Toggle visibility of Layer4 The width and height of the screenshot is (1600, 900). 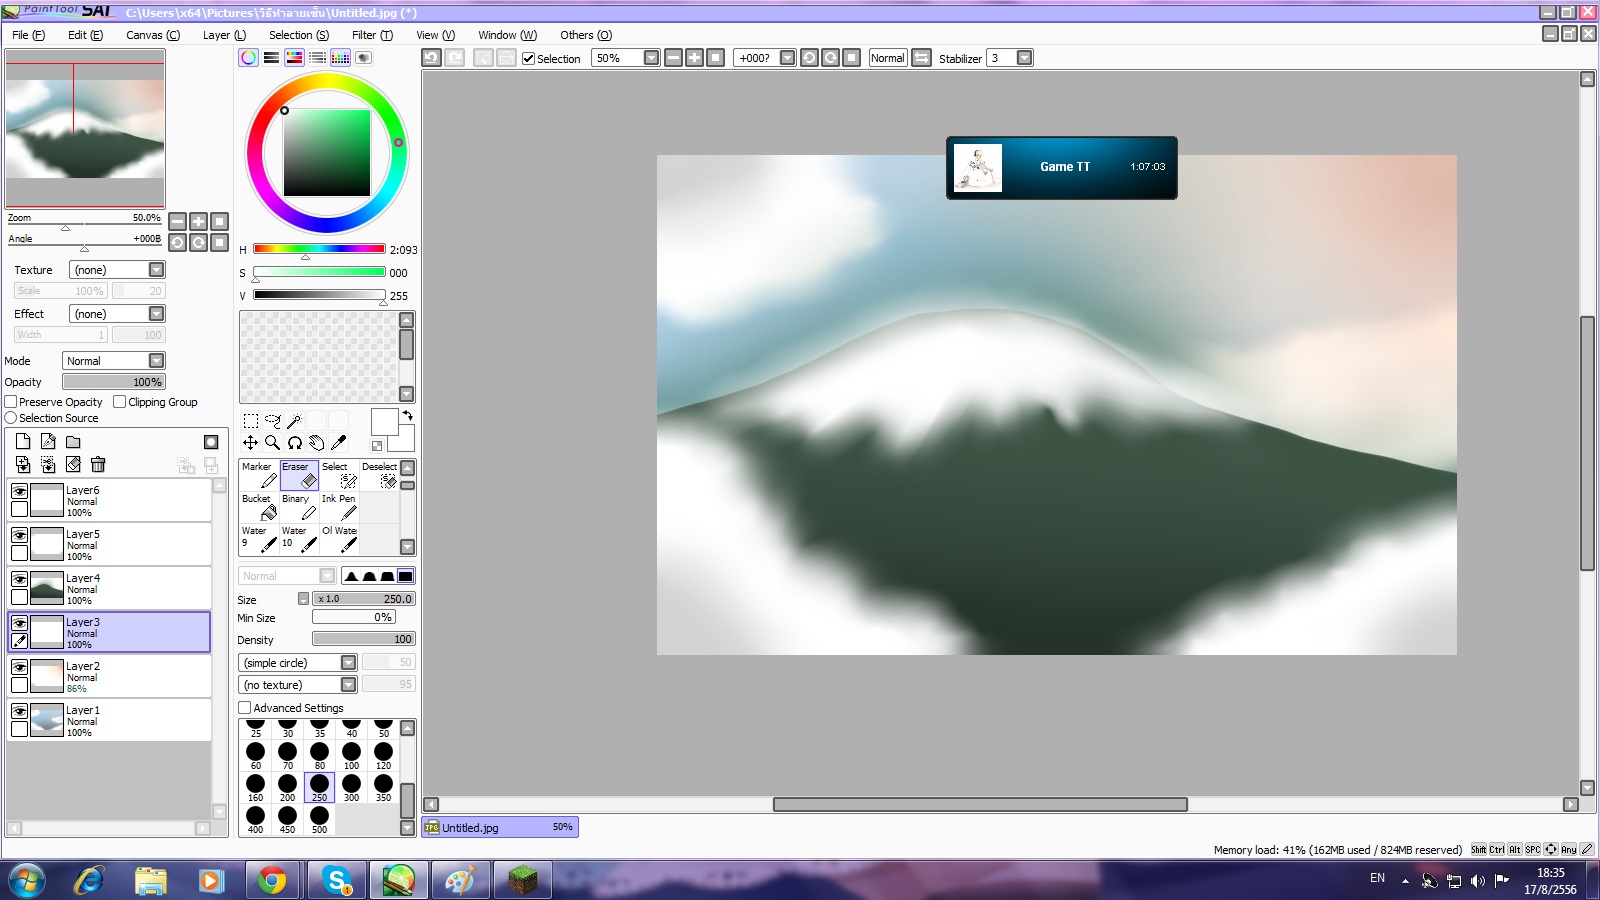[x=19, y=579]
